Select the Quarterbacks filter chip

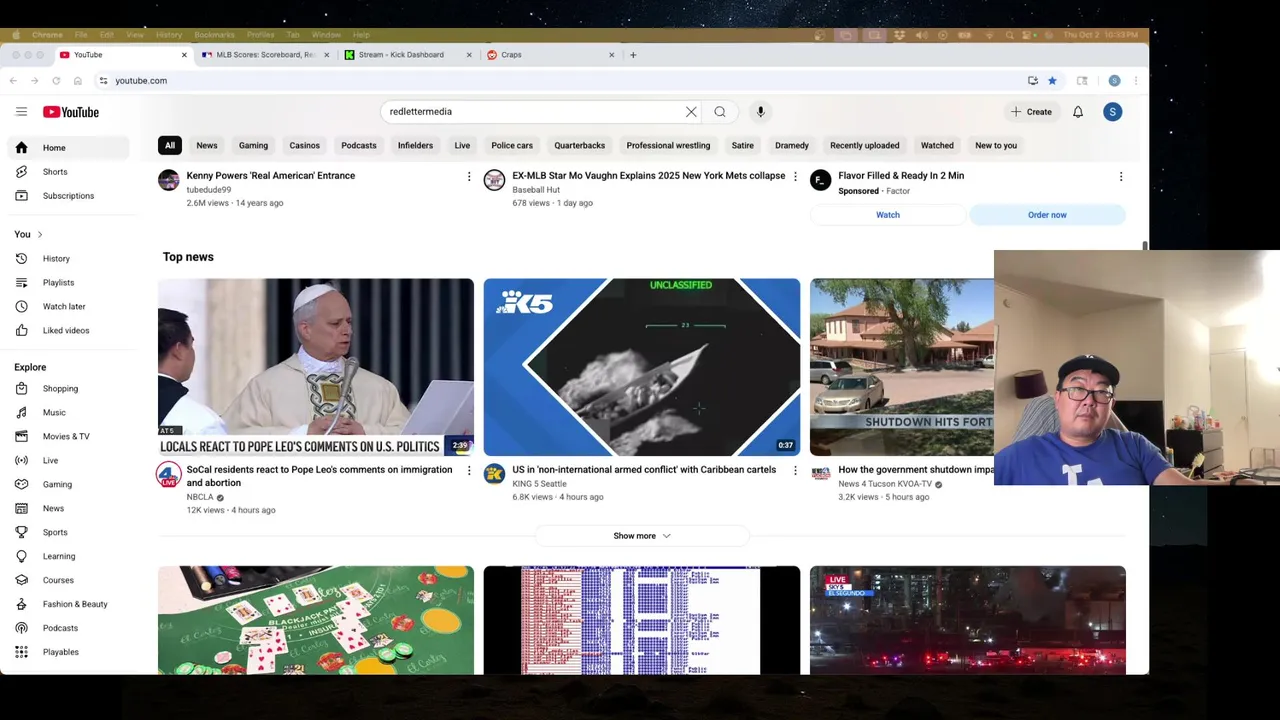[x=580, y=145]
